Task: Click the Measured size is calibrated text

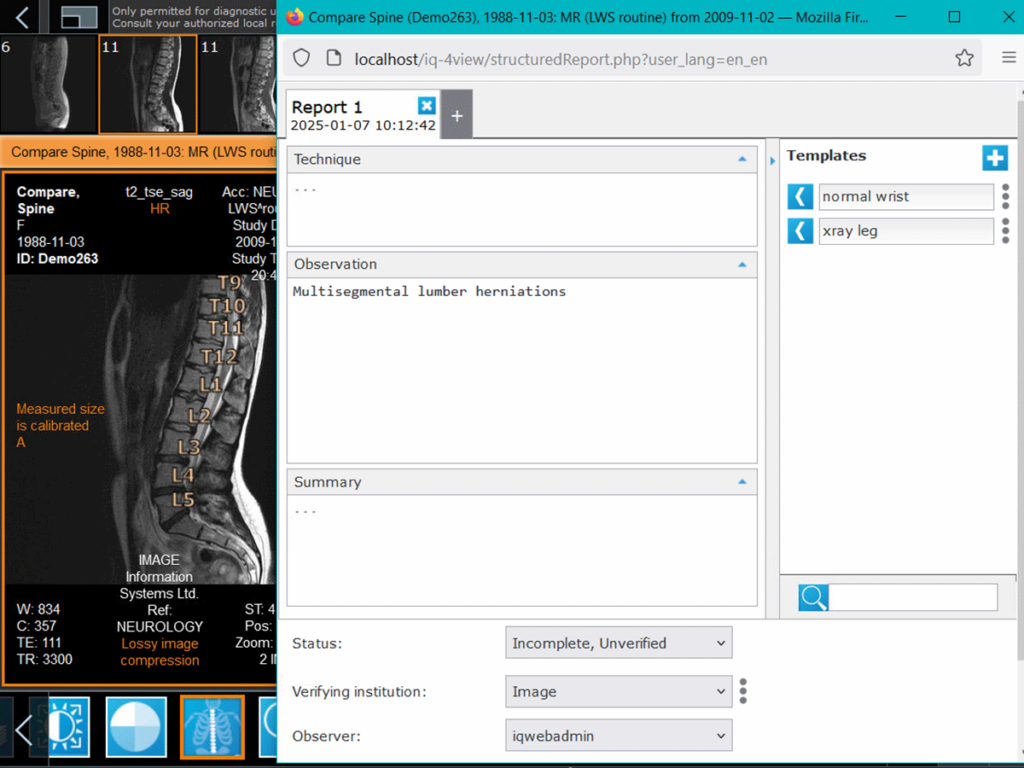Action: (x=60, y=417)
